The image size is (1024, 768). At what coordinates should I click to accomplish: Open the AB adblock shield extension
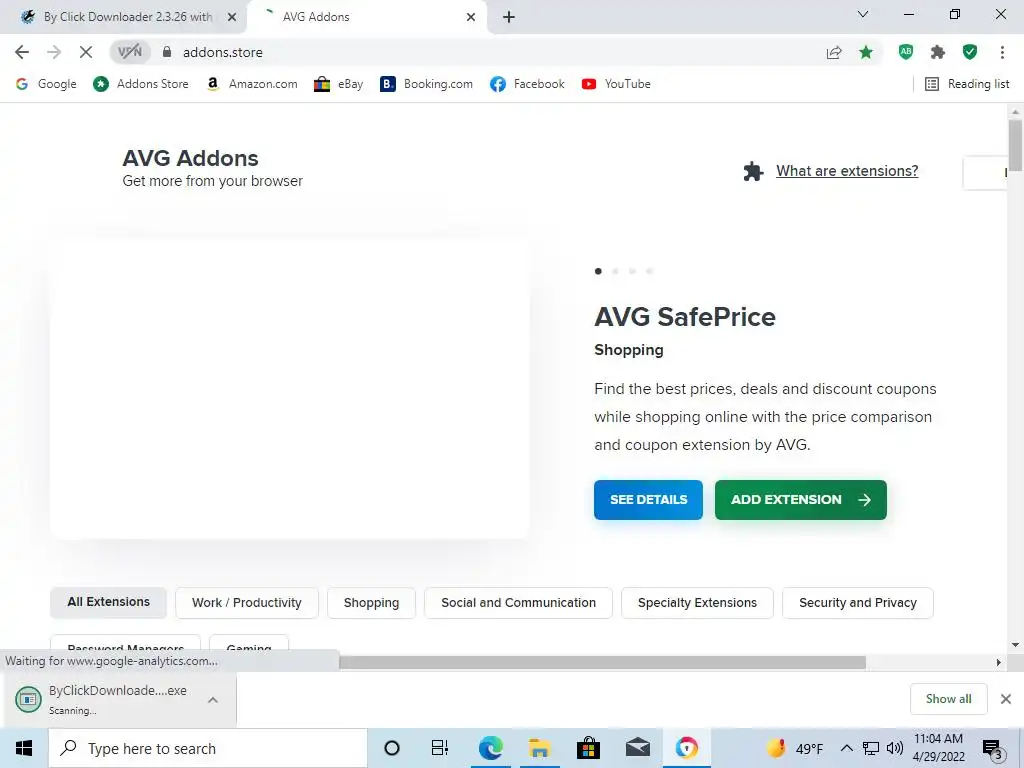point(906,52)
